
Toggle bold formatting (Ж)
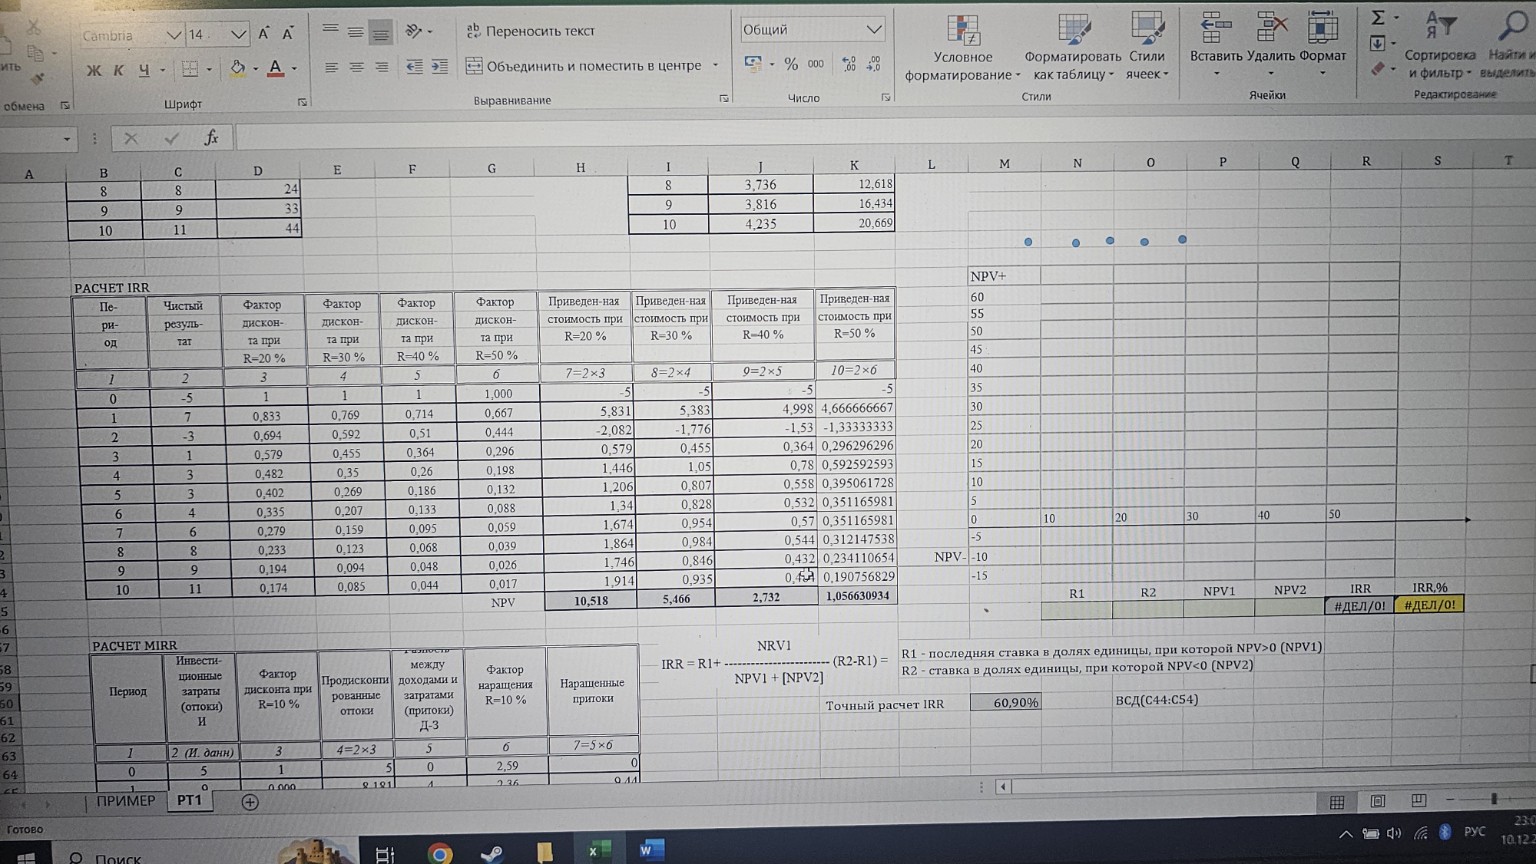pyautogui.click(x=94, y=70)
